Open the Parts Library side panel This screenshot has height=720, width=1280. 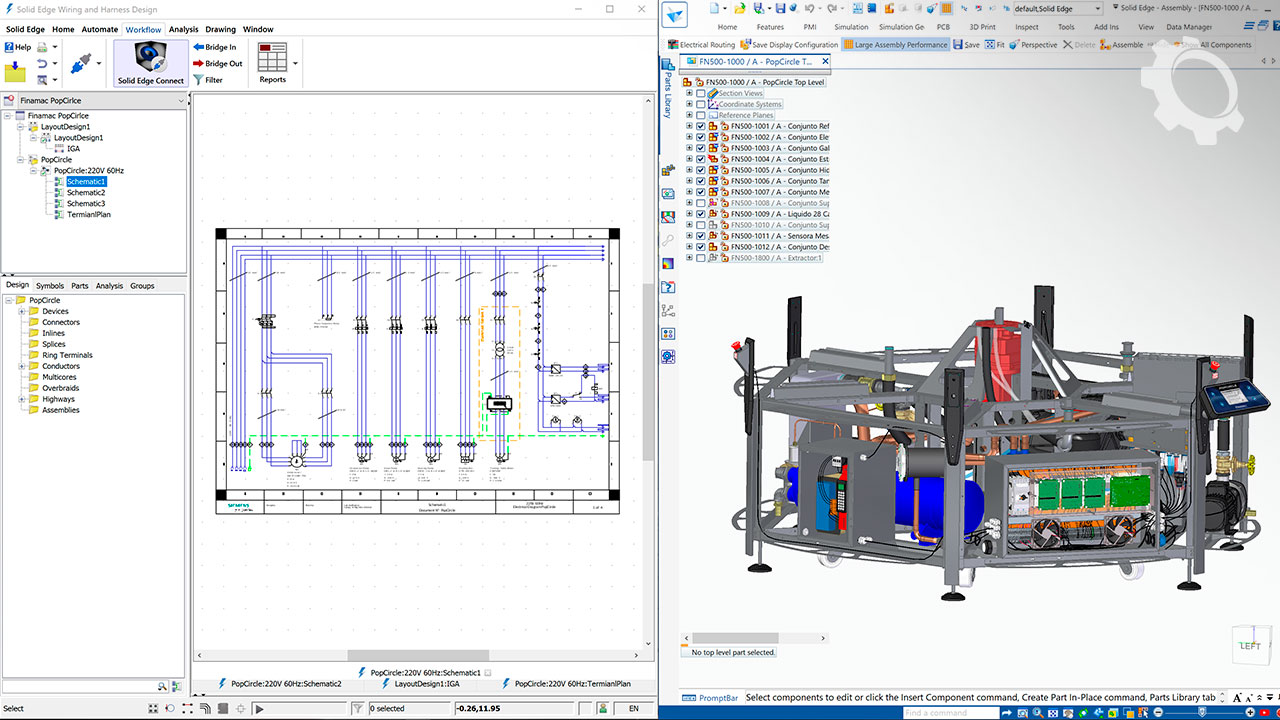[x=668, y=88]
